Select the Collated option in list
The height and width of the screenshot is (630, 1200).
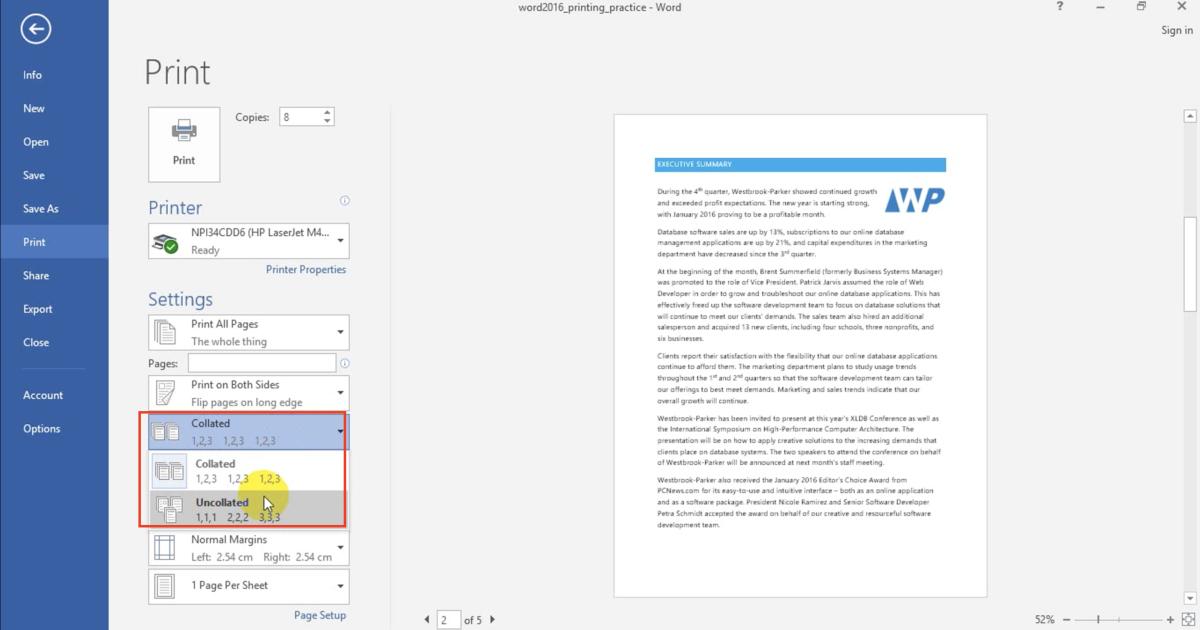pos(246,470)
